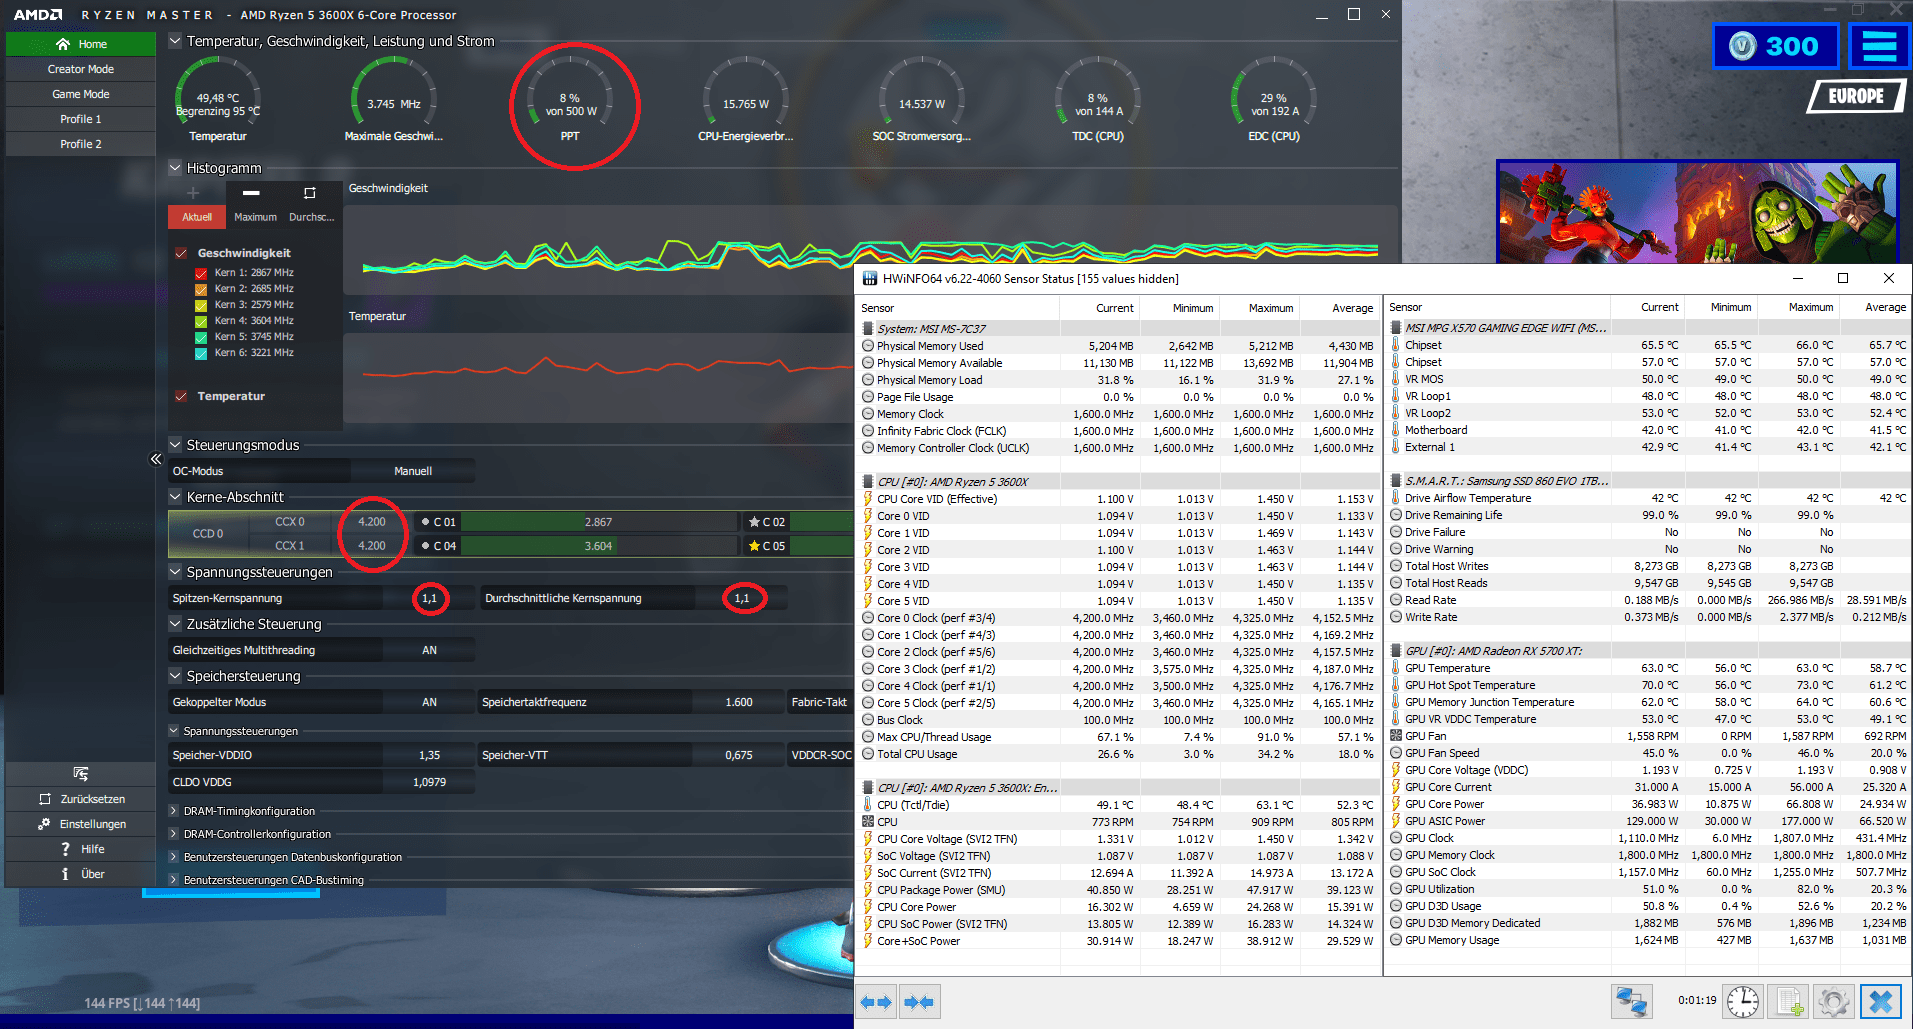
Task: Click the C 04 core speed bar at 3.604
Action: click(x=599, y=546)
